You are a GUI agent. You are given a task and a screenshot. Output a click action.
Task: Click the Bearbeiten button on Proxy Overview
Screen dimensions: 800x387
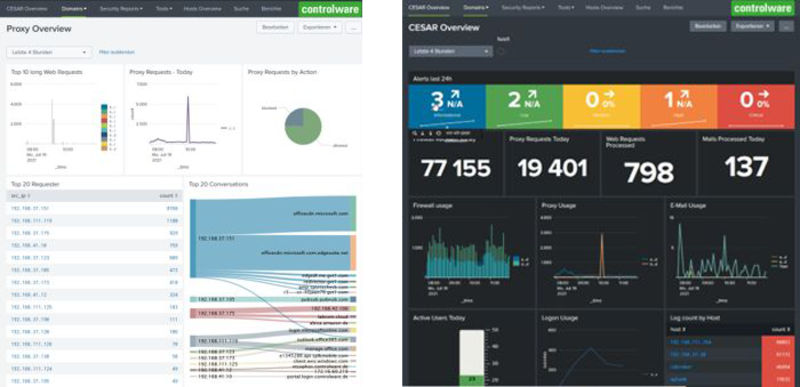click(276, 28)
